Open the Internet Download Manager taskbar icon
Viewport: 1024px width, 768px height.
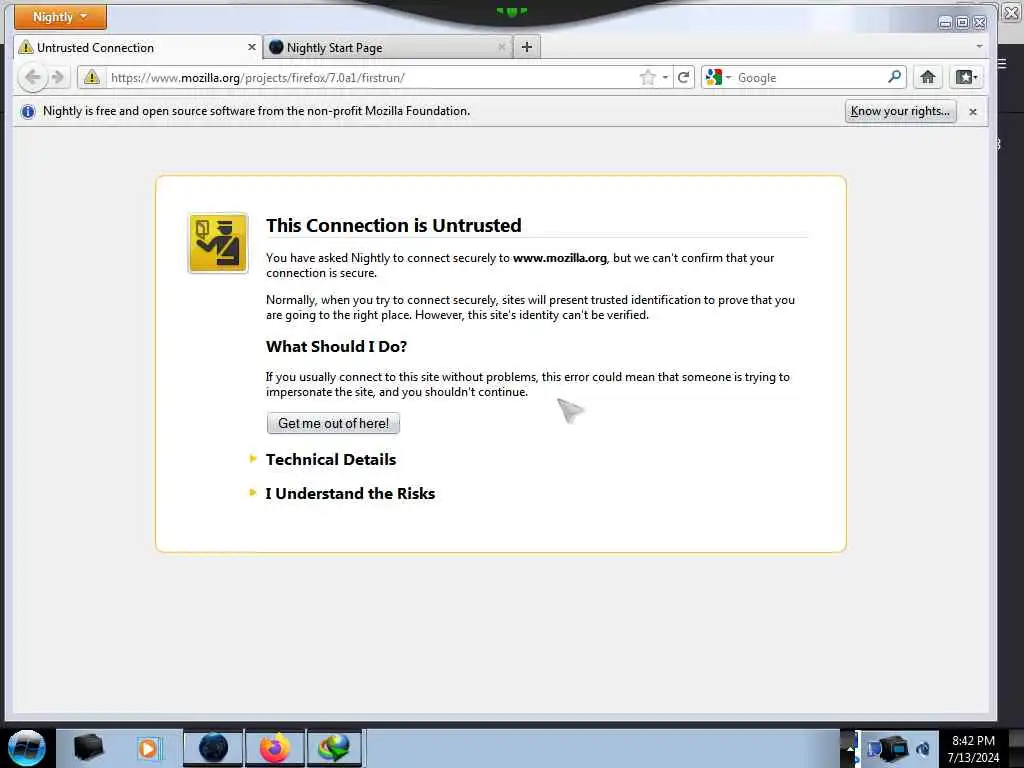point(334,748)
